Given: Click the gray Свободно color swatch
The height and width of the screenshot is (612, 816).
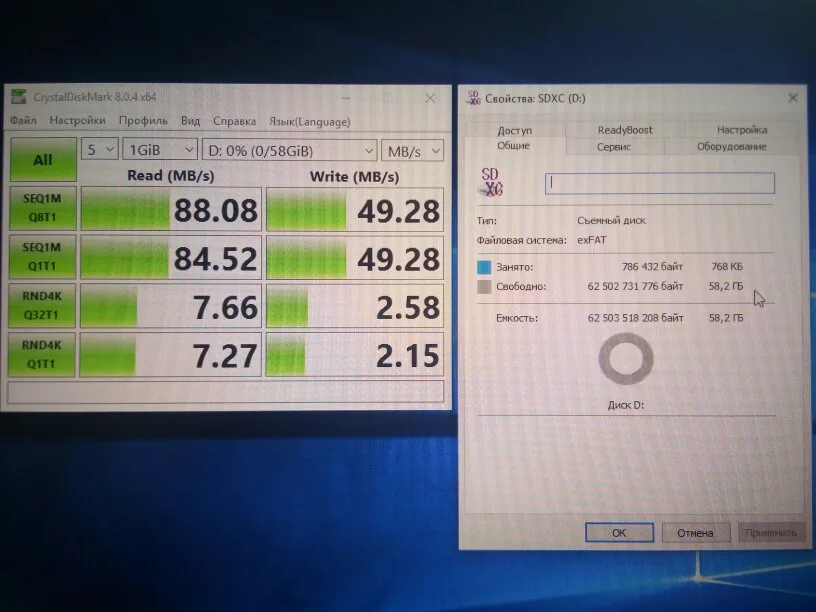Looking at the screenshot, I should (x=484, y=286).
